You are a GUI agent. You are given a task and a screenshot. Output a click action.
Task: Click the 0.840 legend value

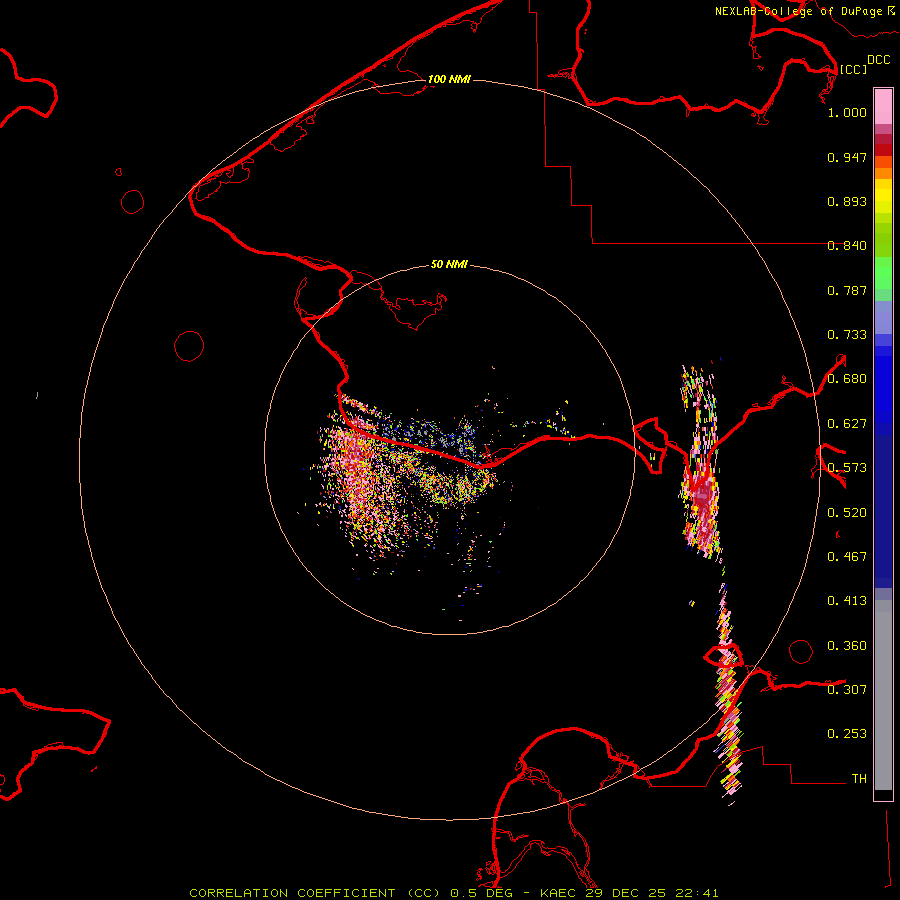tap(847, 246)
